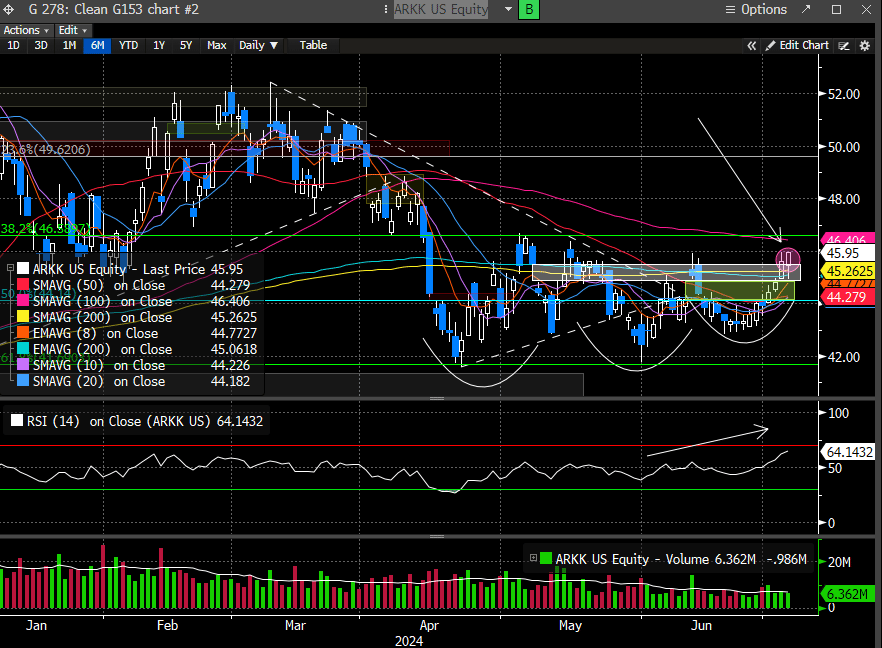Click the 44.279 red axis label

pos(848,297)
